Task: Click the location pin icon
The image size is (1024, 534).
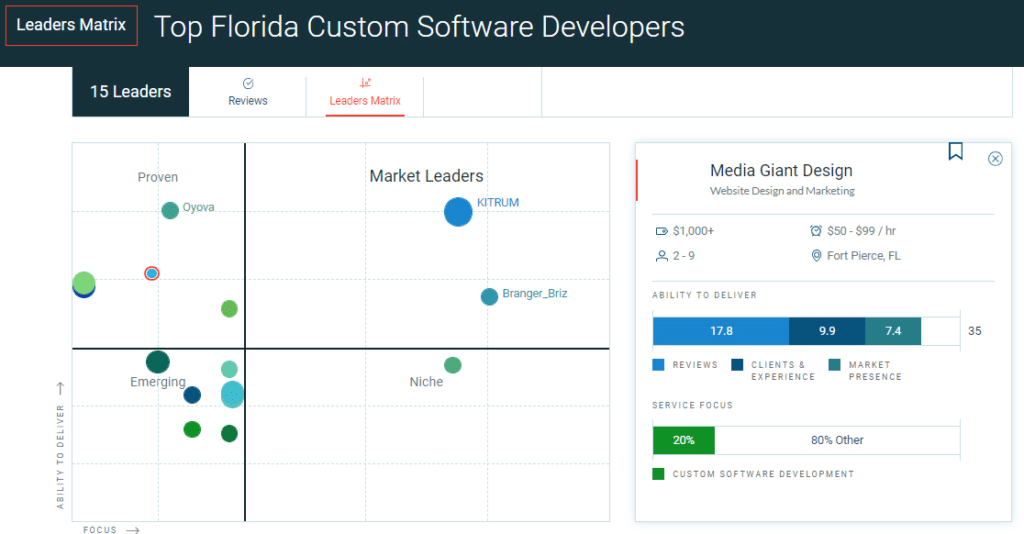Action: [816, 256]
